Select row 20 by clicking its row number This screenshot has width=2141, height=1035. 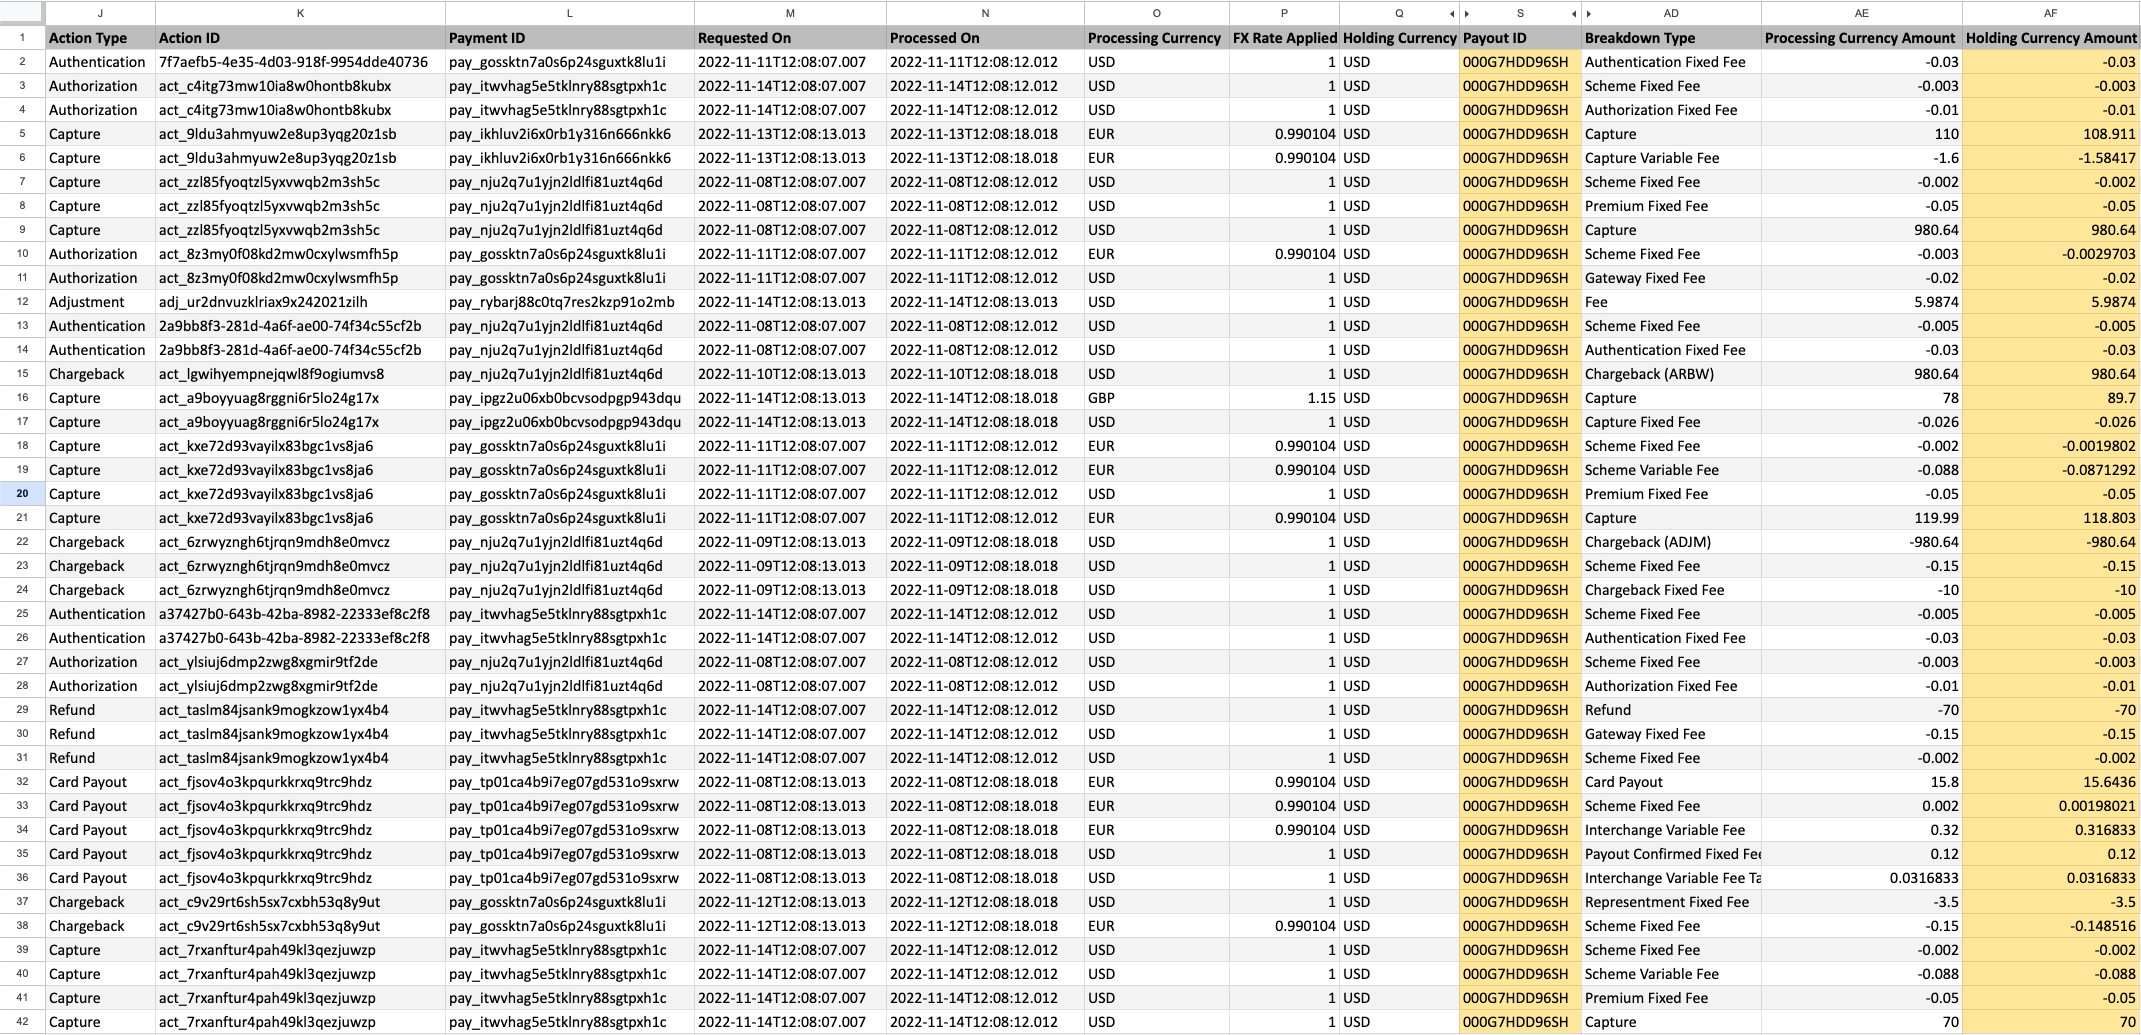point(22,494)
